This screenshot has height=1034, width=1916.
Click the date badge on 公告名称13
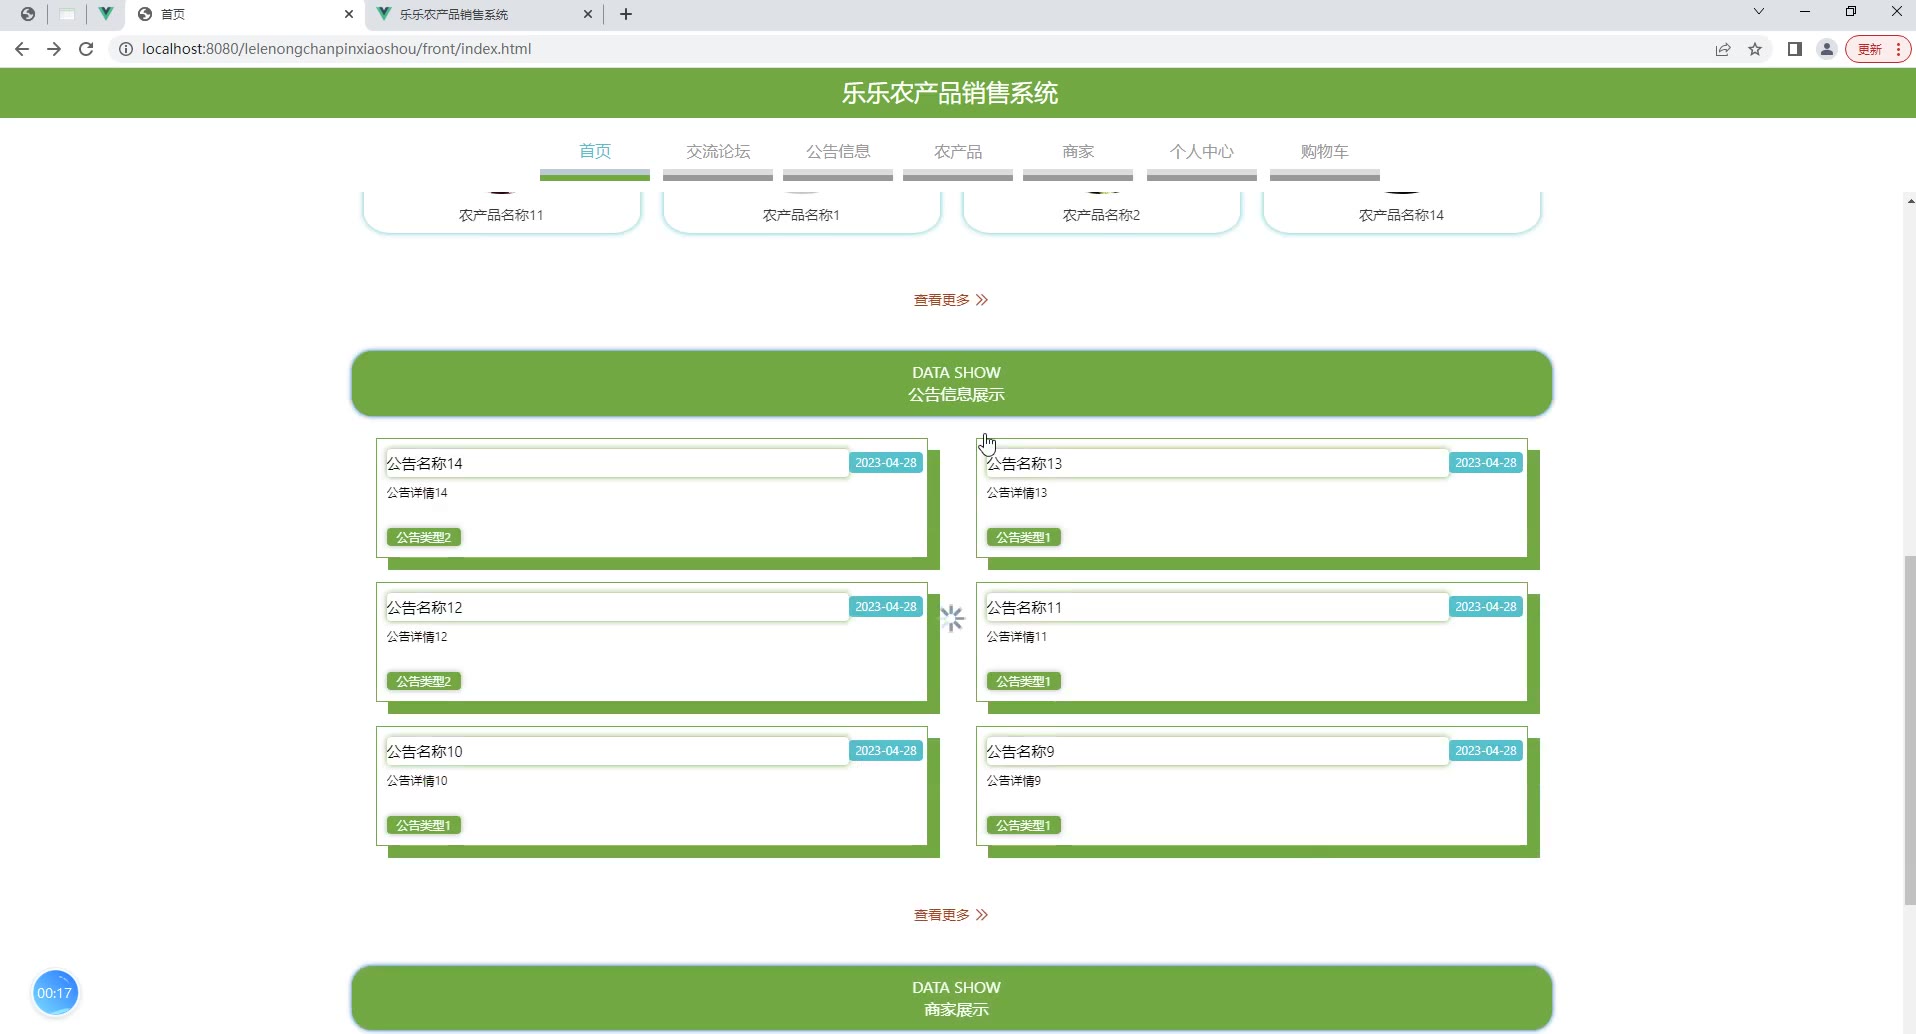(x=1486, y=463)
